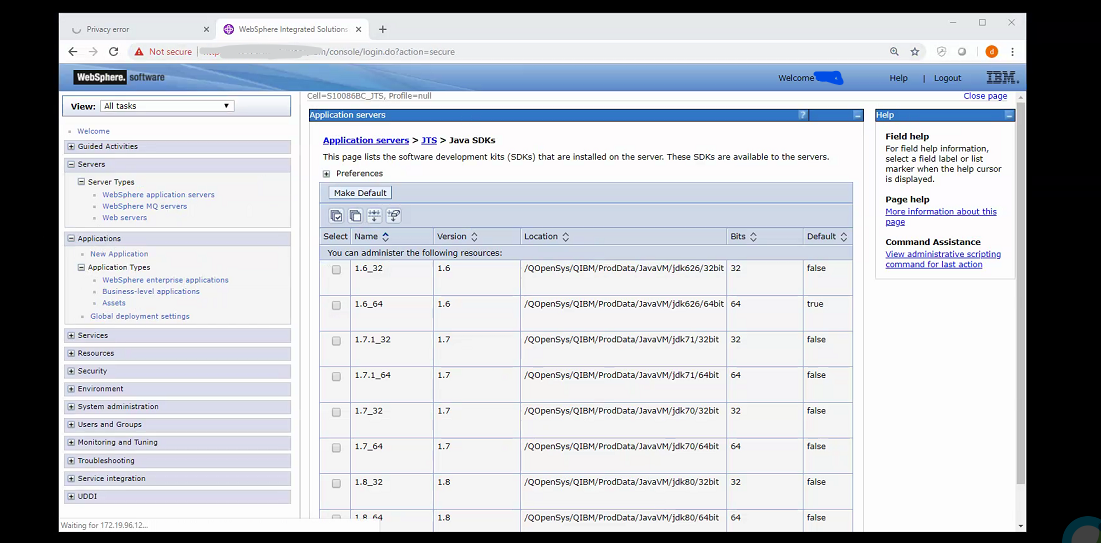
Task: Open Resources in the navigation menu
Action: coord(95,353)
